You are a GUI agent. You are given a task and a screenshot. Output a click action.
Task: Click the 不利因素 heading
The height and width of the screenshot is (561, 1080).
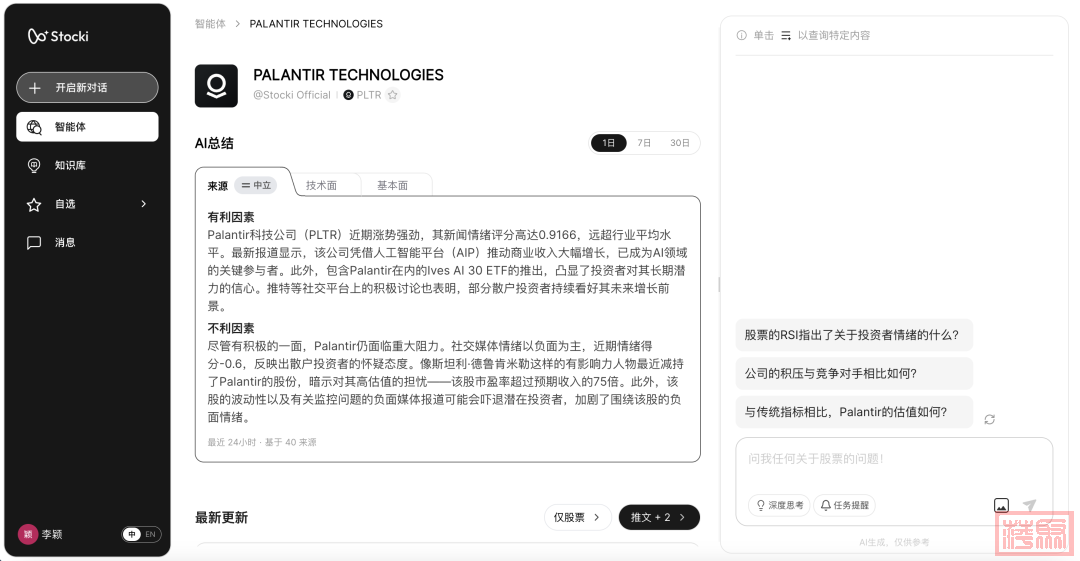click(231, 328)
